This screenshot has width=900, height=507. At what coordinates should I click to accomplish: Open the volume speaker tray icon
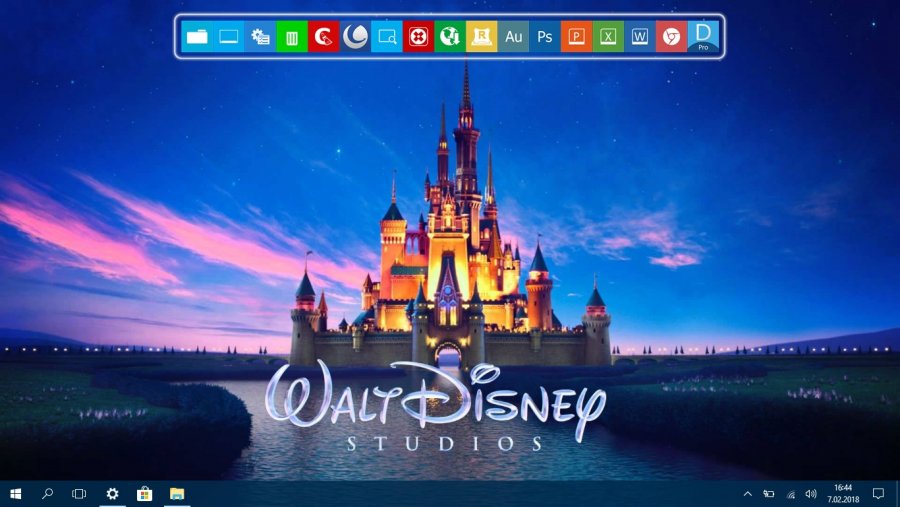[811, 494]
